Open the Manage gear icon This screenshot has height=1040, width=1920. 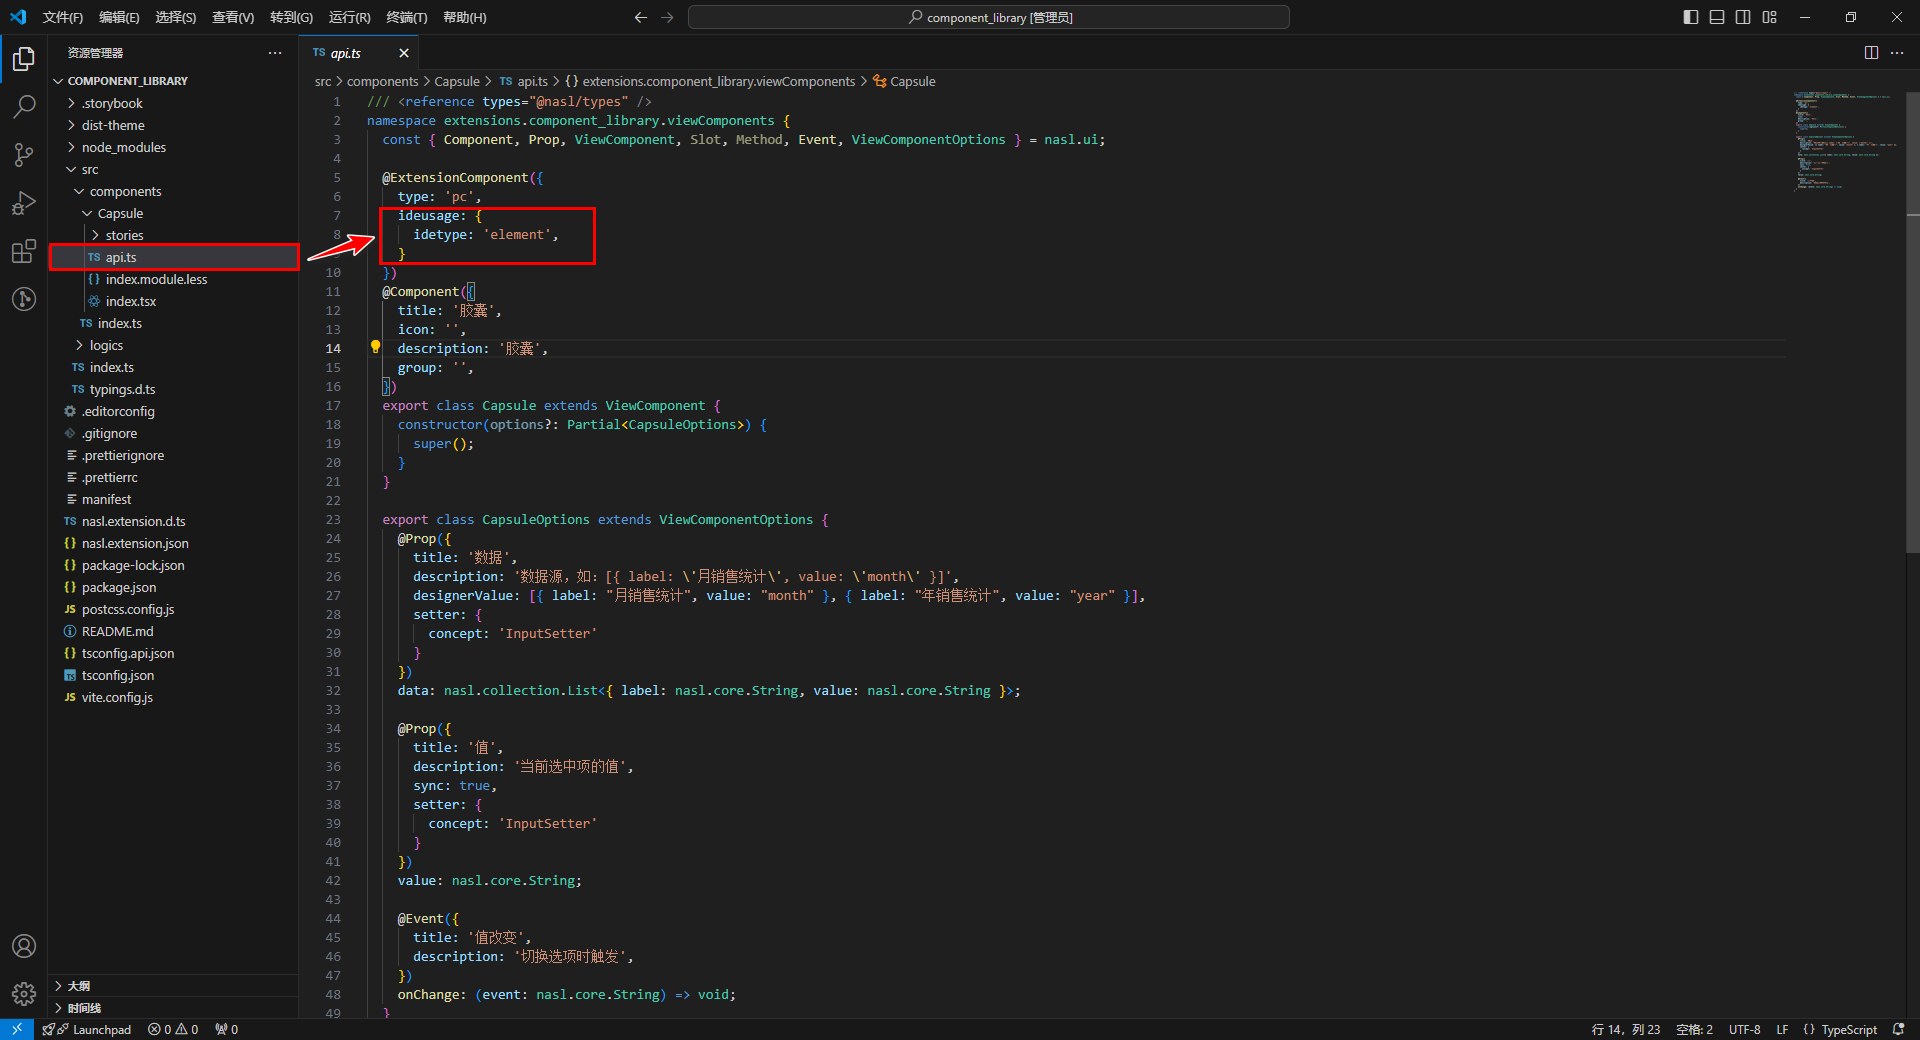click(24, 994)
